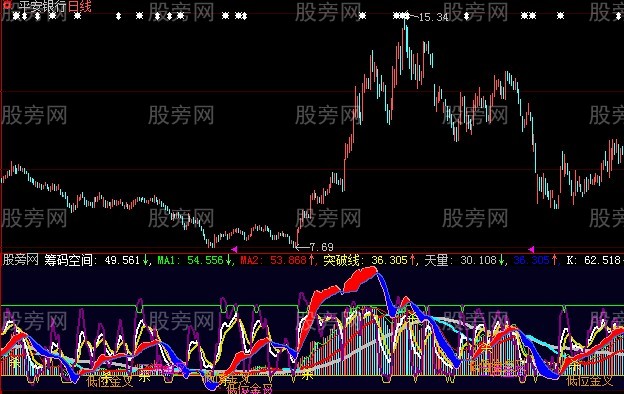The height and width of the screenshot is (394, 624).
Task: Select the 日线 period label
Action: pyautogui.click(x=80, y=6)
